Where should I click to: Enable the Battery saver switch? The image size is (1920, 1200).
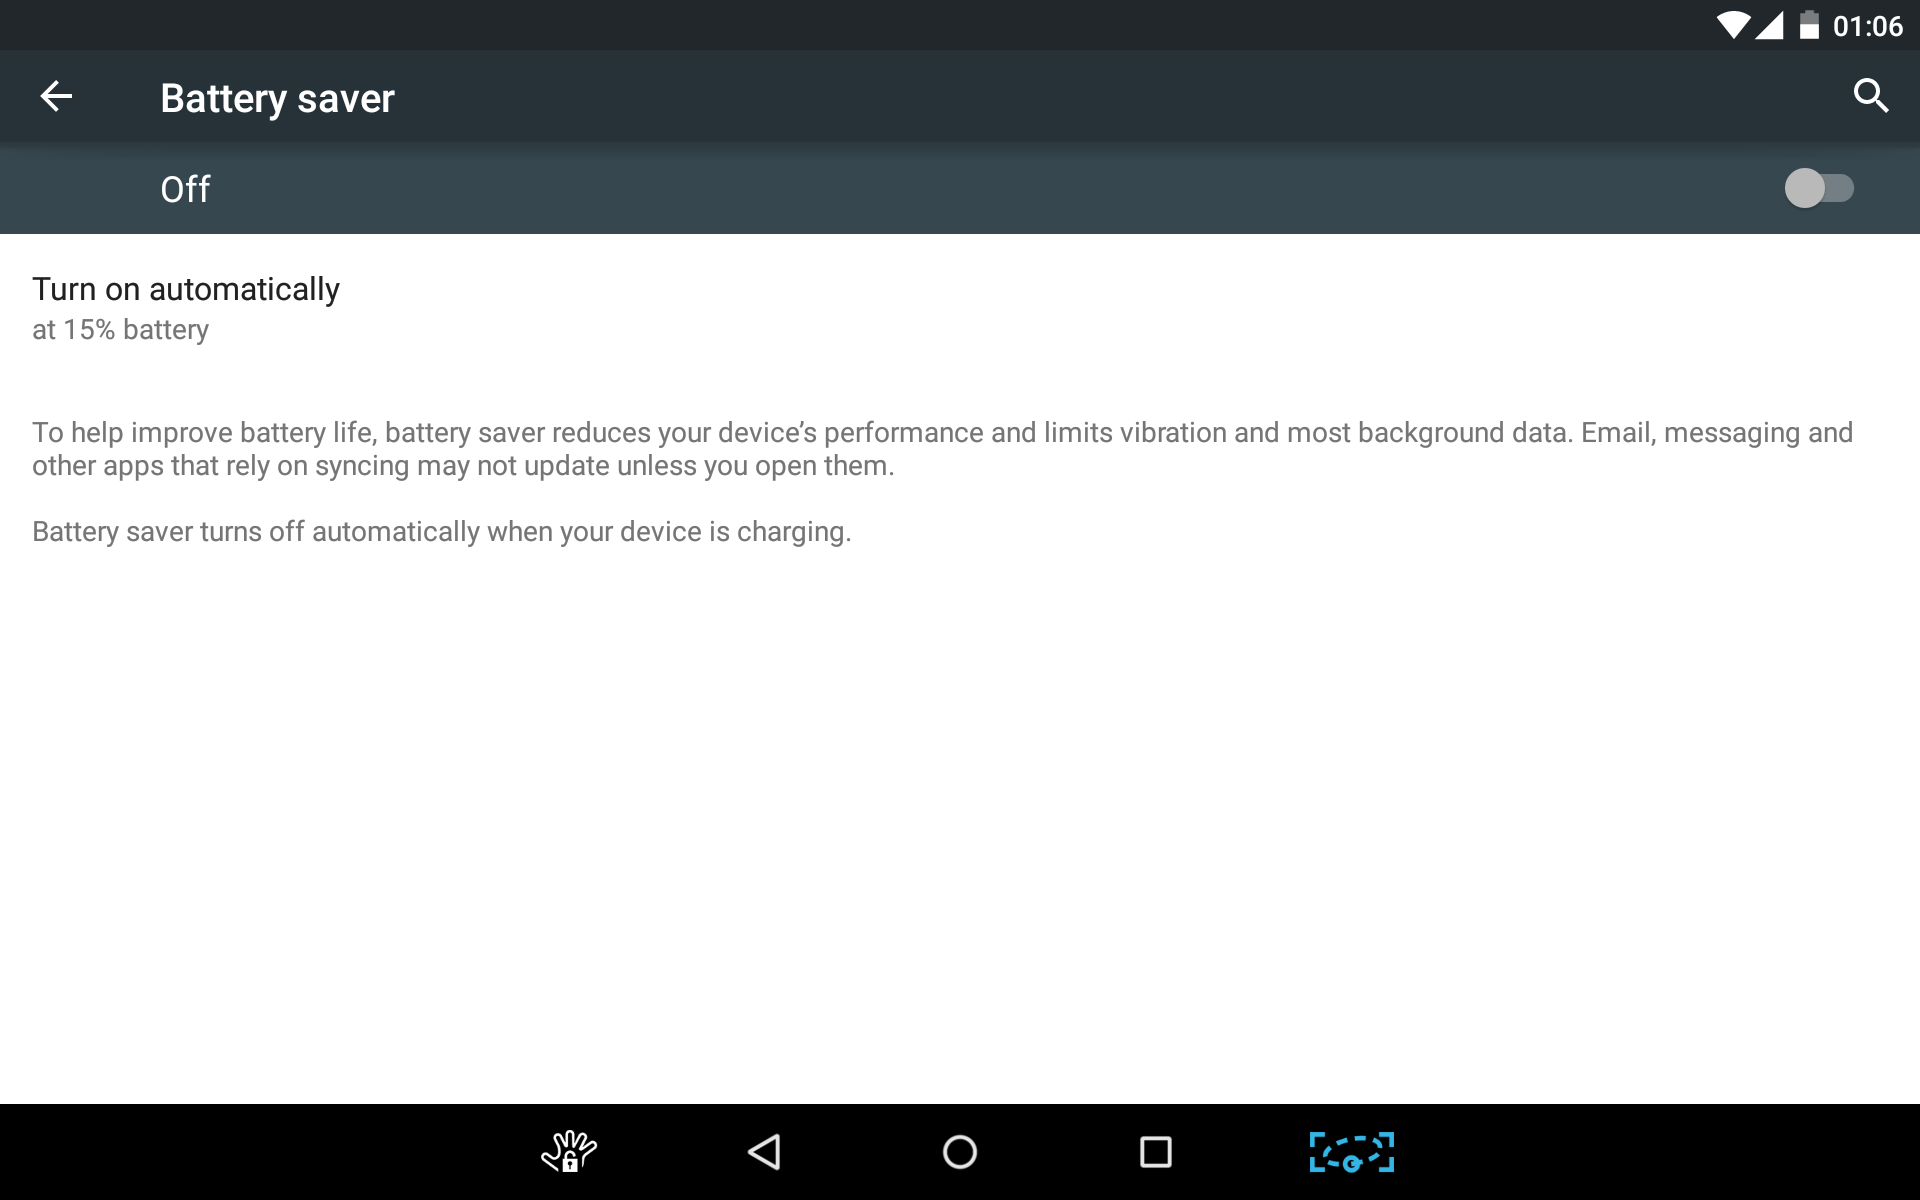(x=1818, y=188)
